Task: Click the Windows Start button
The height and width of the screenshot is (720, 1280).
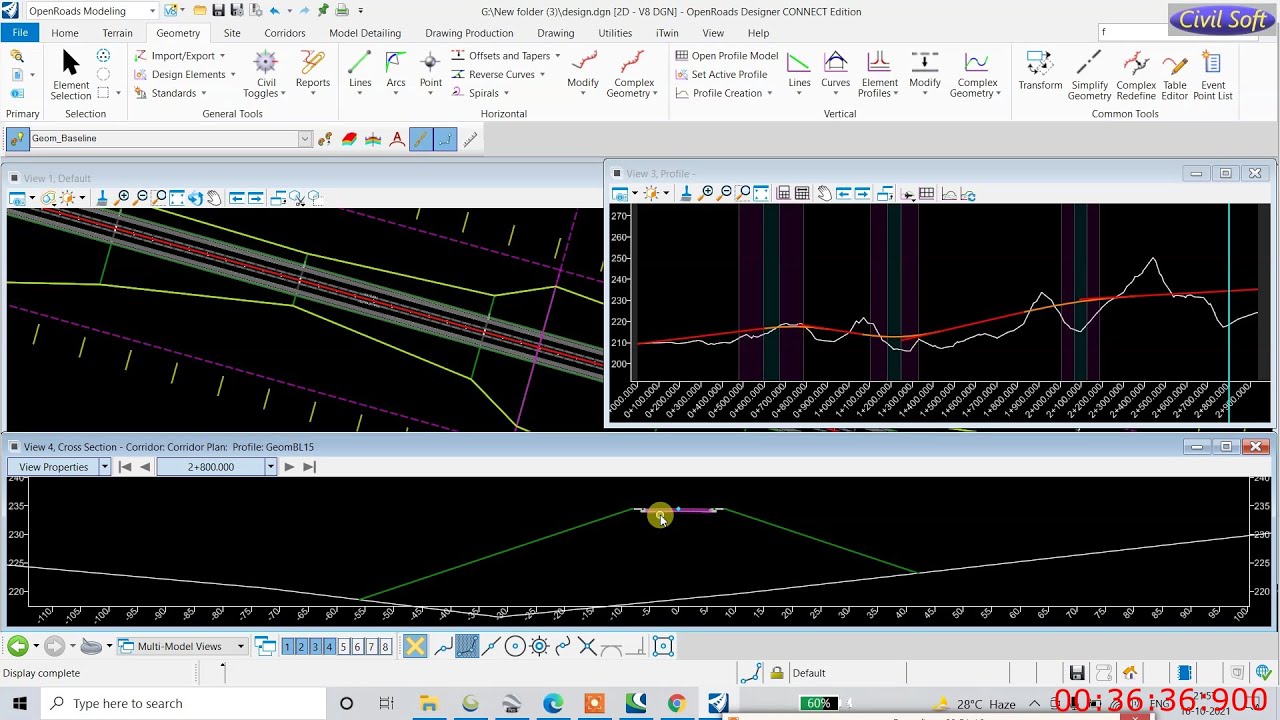Action: pyautogui.click(x=20, y=704)
